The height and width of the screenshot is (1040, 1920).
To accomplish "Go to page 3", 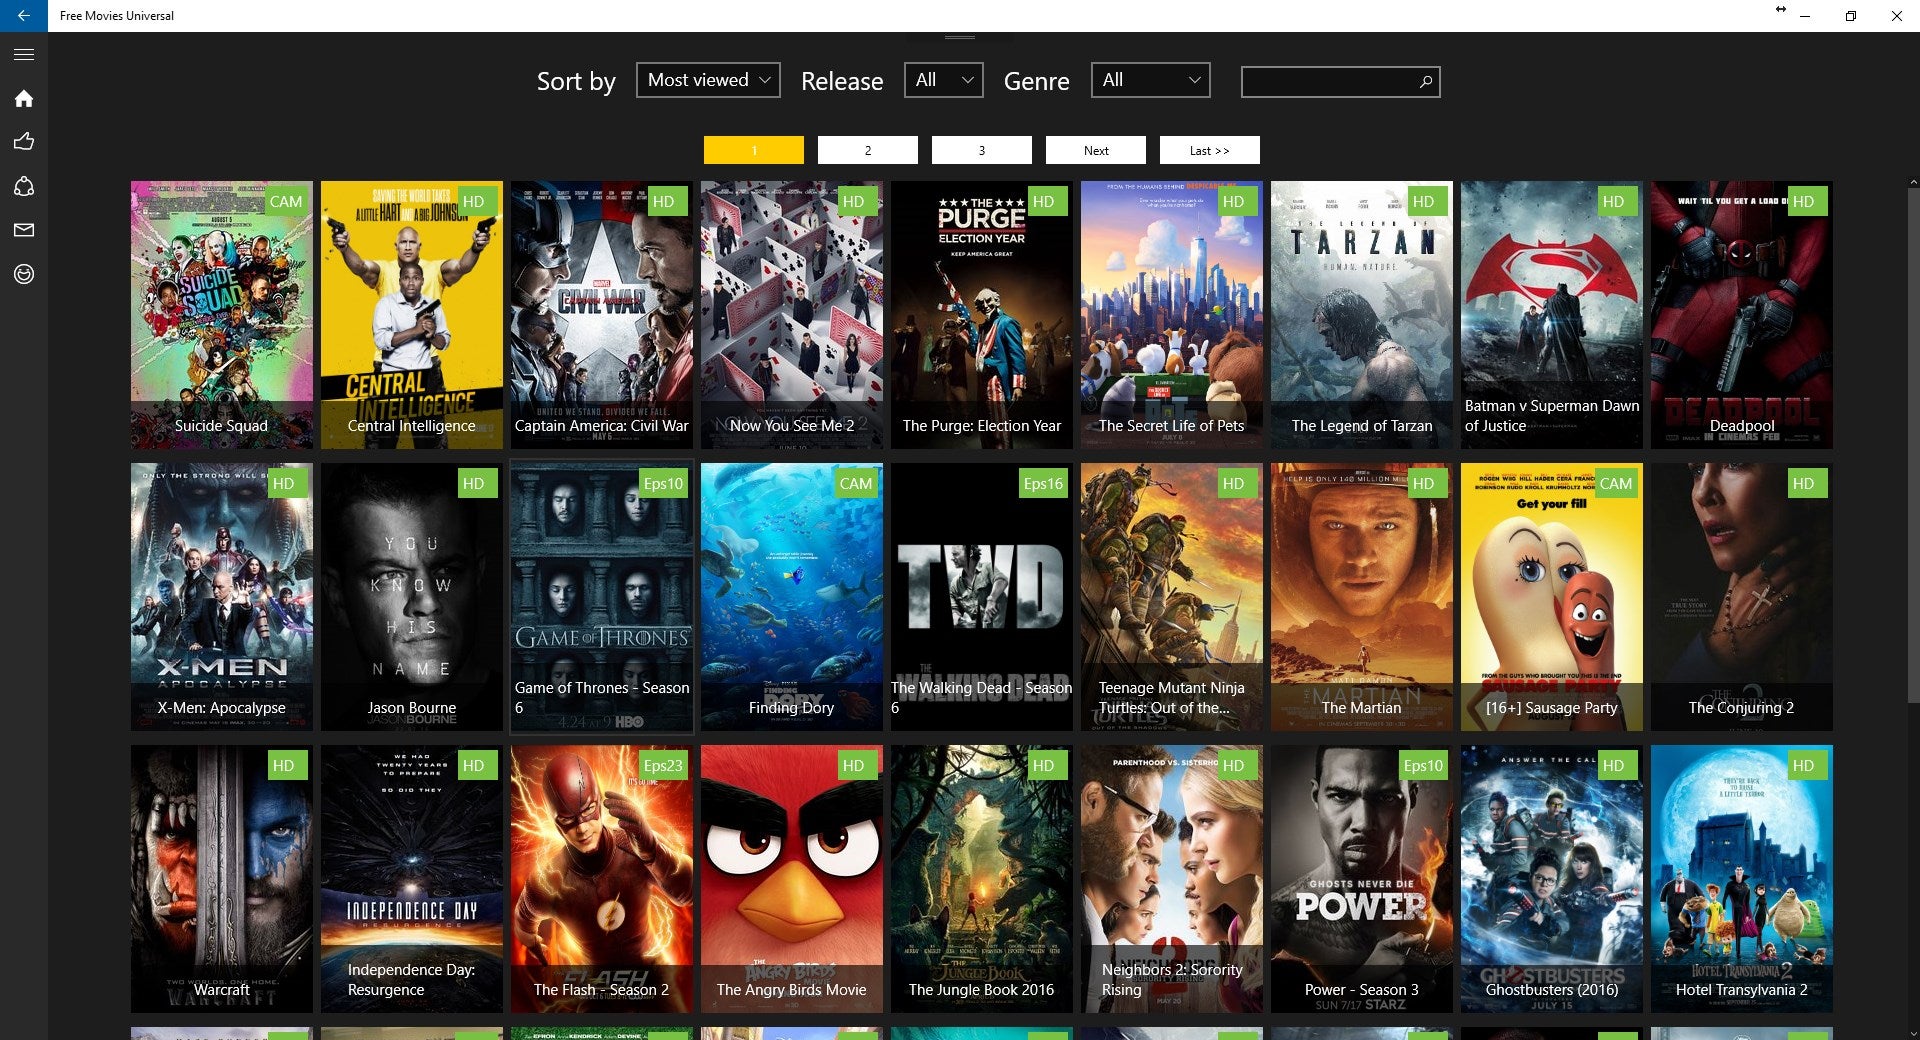I will tap(982, 150).
